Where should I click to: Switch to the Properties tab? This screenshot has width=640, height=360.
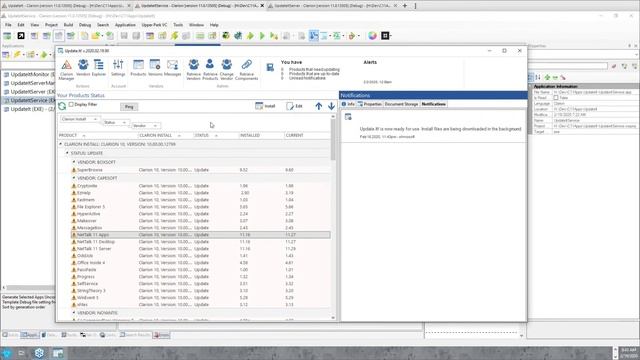tap(369, 104)
